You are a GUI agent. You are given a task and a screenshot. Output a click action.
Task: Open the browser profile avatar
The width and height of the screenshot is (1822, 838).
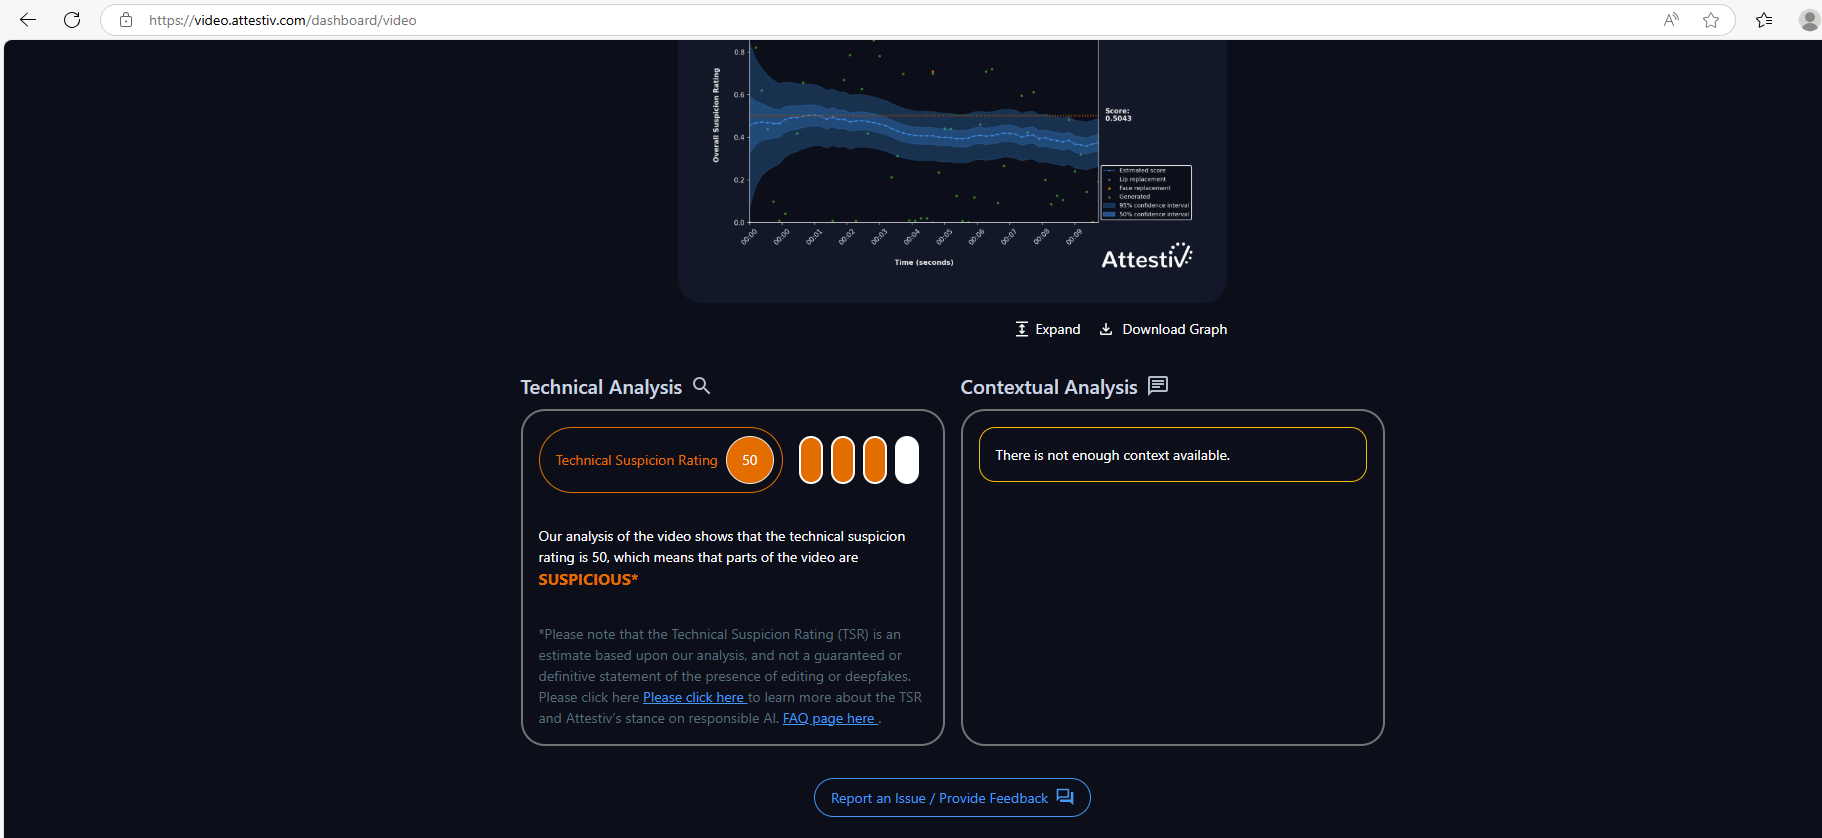[1809, 20]
